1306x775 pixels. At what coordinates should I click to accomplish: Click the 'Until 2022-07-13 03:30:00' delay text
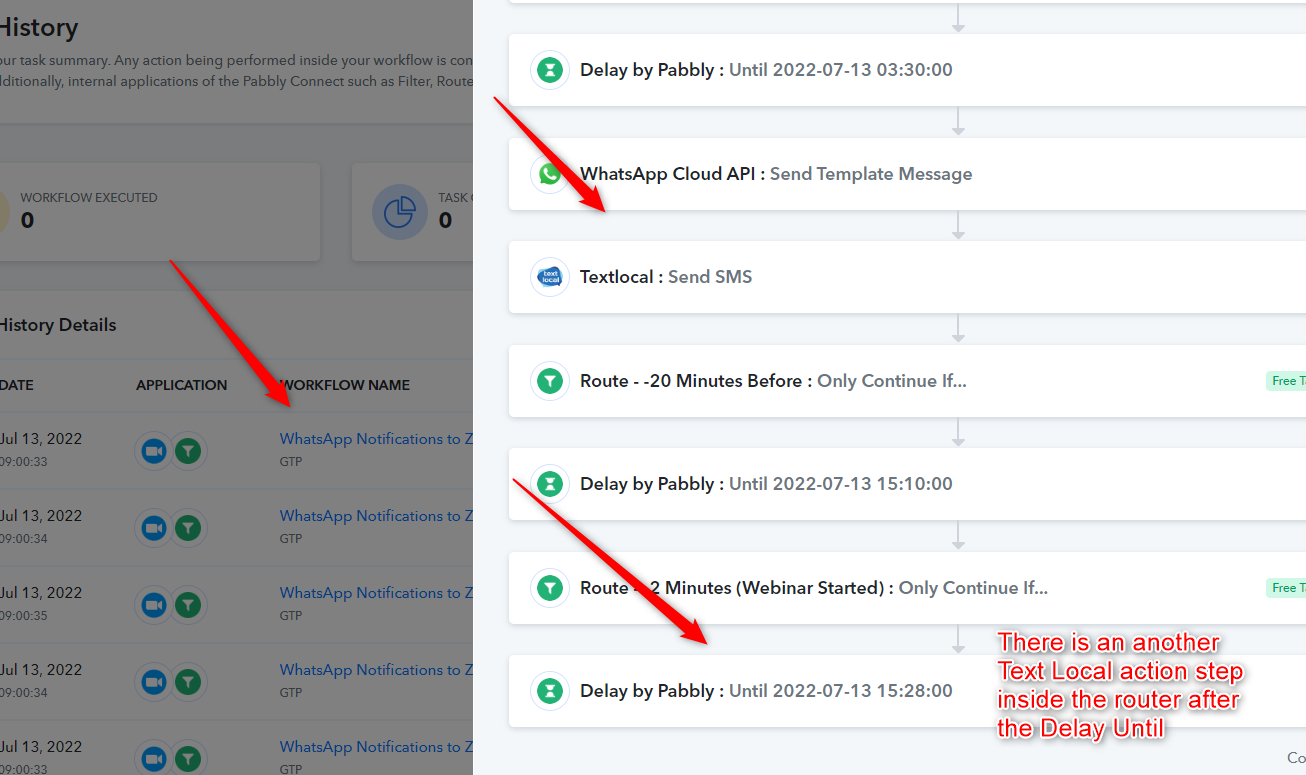pyautogui.click(x=841, y=70)
